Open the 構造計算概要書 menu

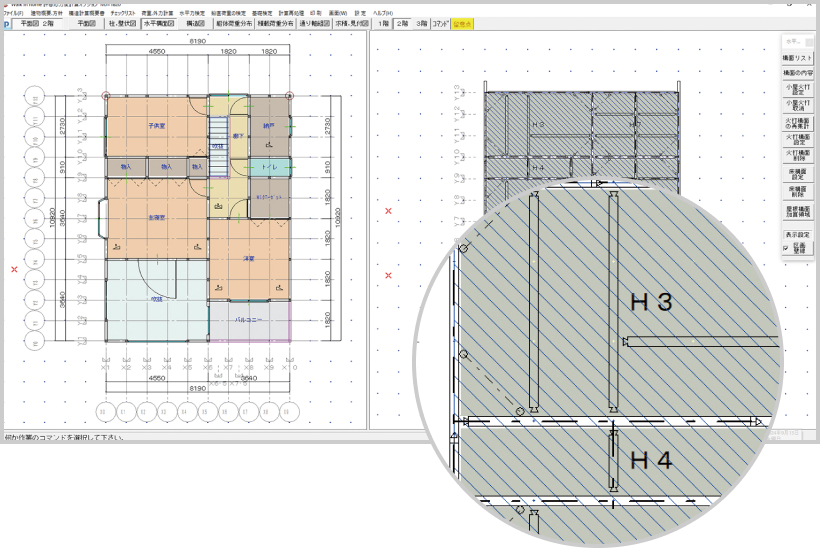[x=86, y=13]
